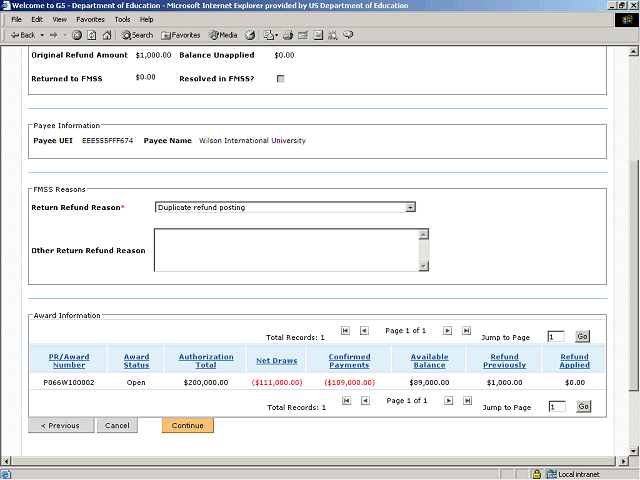Open the Tools menu
Screen dimensions: 640x480
122,19
